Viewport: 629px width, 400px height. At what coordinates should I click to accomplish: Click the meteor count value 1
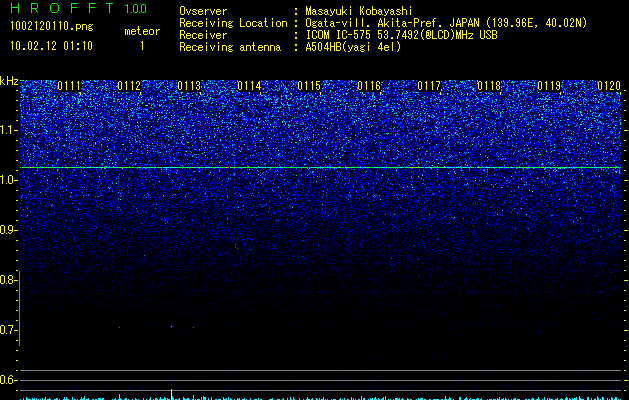click(142, 46)
